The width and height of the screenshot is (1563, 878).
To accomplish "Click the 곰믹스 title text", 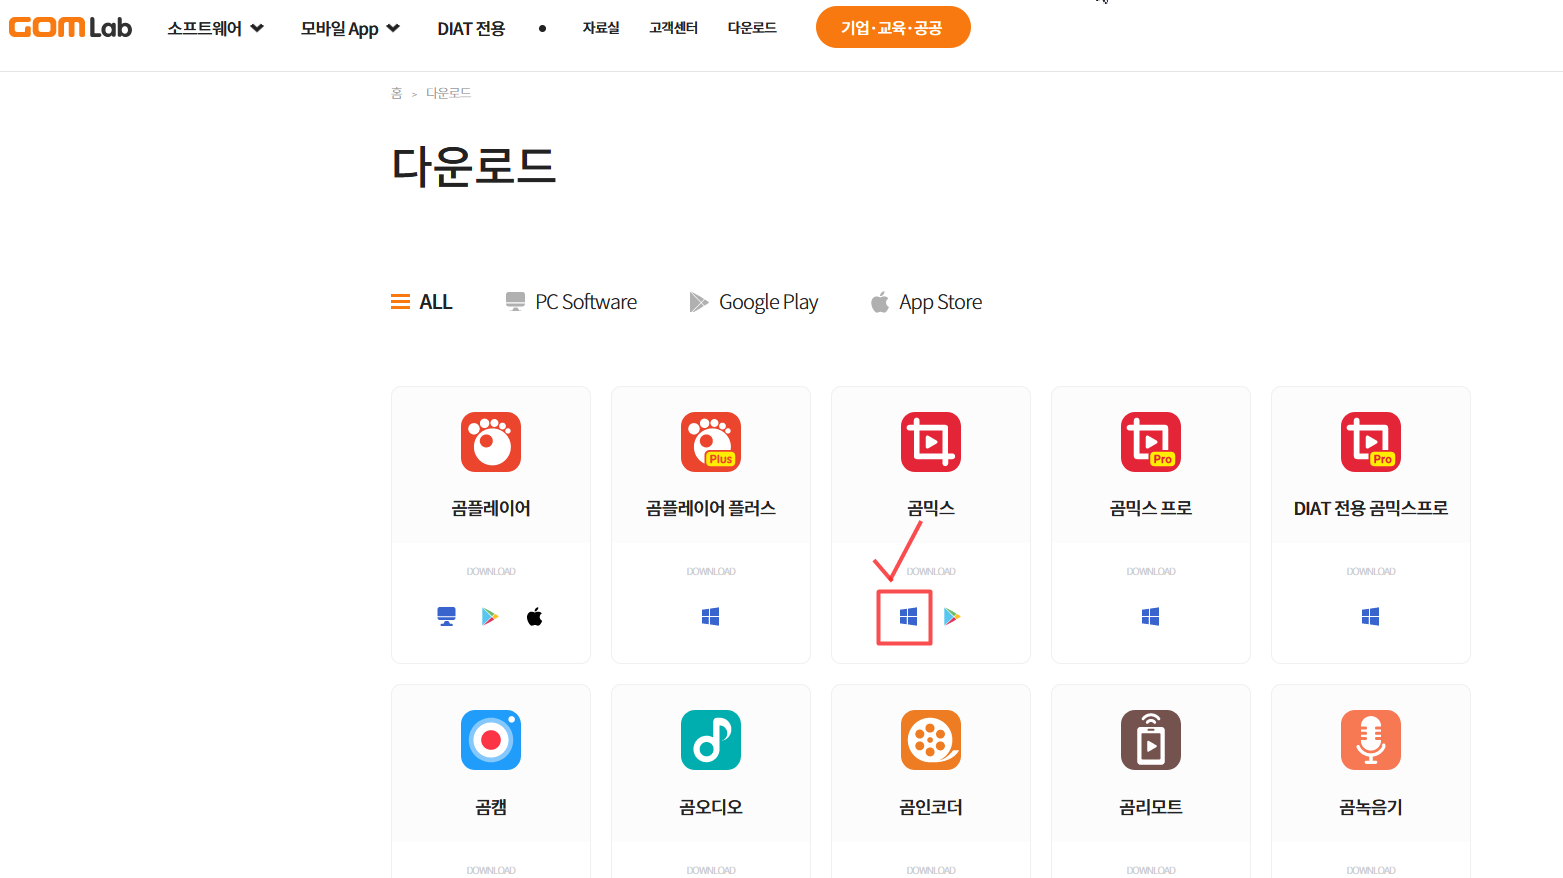I will pos(931,508).
